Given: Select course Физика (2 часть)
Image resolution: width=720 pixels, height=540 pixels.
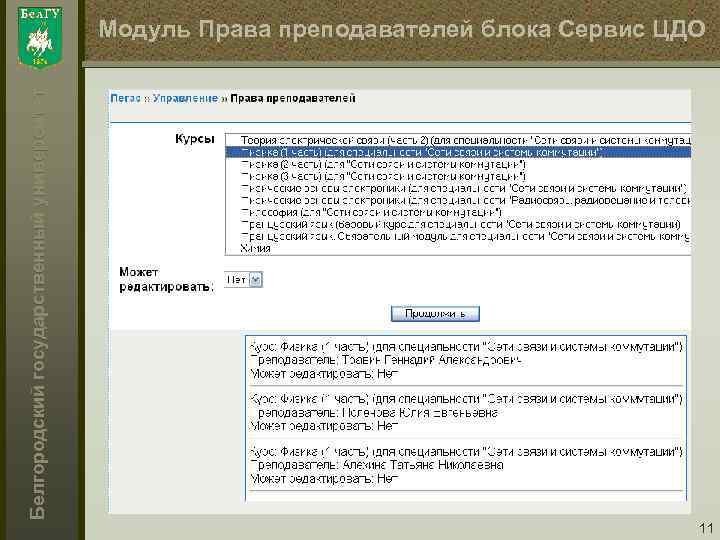Looking at the screenshot, I should (458, 164).
